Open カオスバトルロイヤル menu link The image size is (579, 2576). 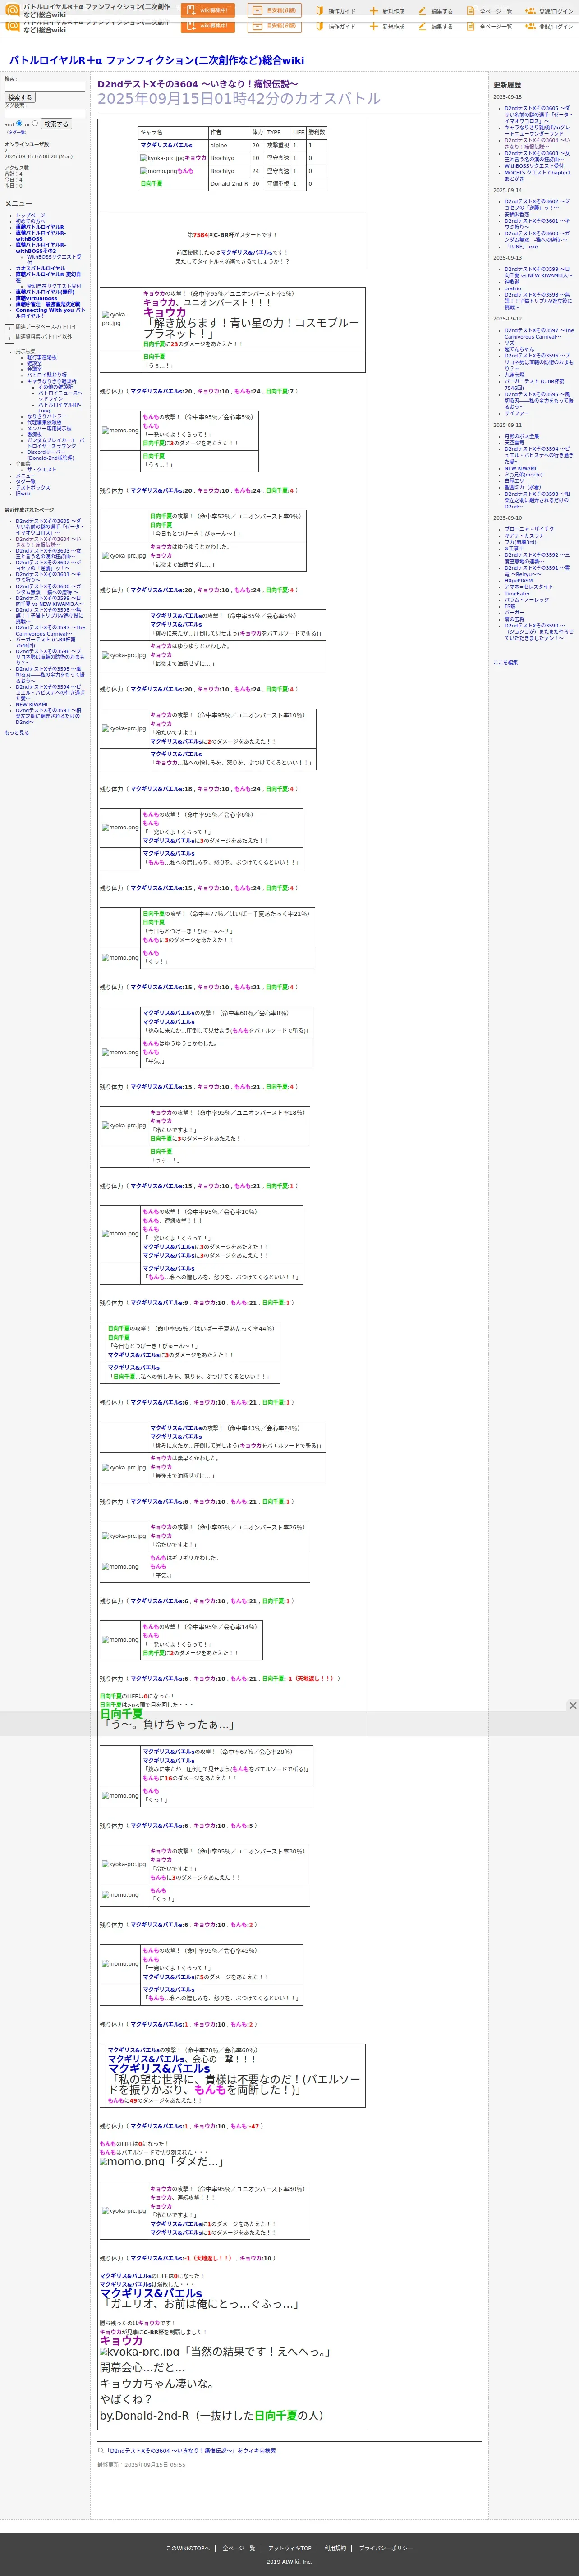point(40,268)
